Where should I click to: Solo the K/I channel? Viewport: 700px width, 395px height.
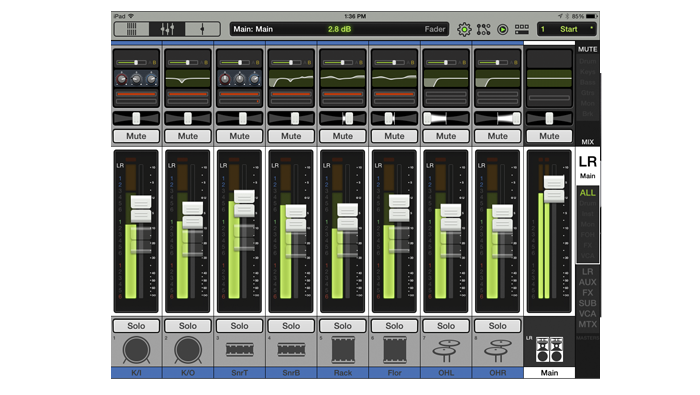pyautogui.click(x=136, y=326)
